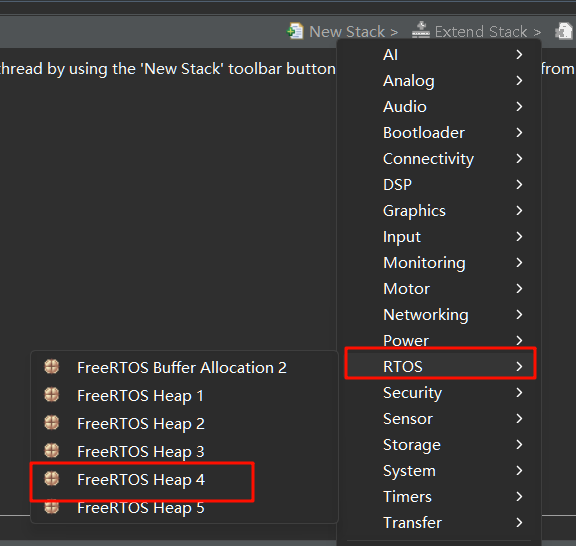The image size is (576, 546).
Task: Open the DSP category
Action: tap(439, 184)
